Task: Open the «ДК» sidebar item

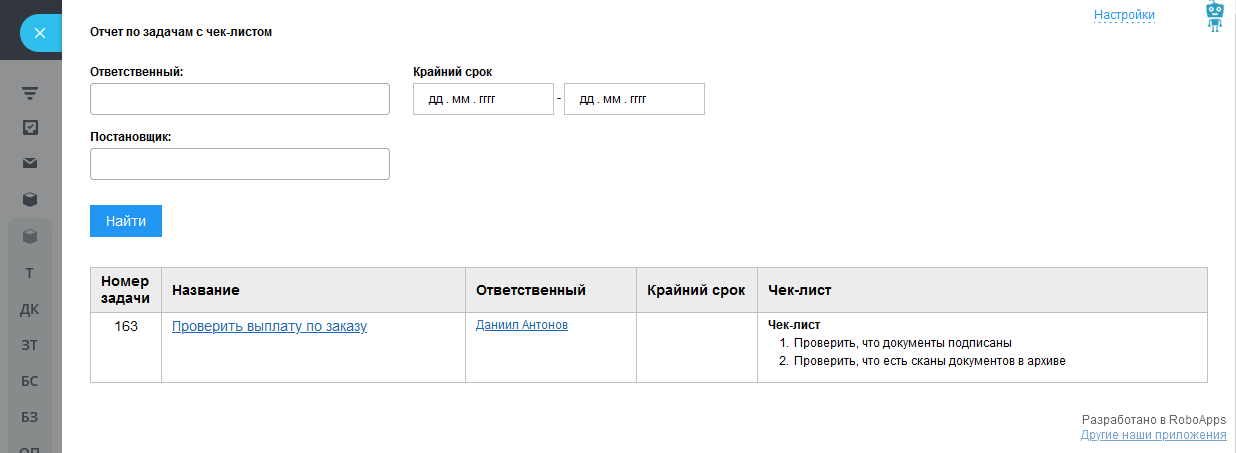Action: (x=30, y=309)
